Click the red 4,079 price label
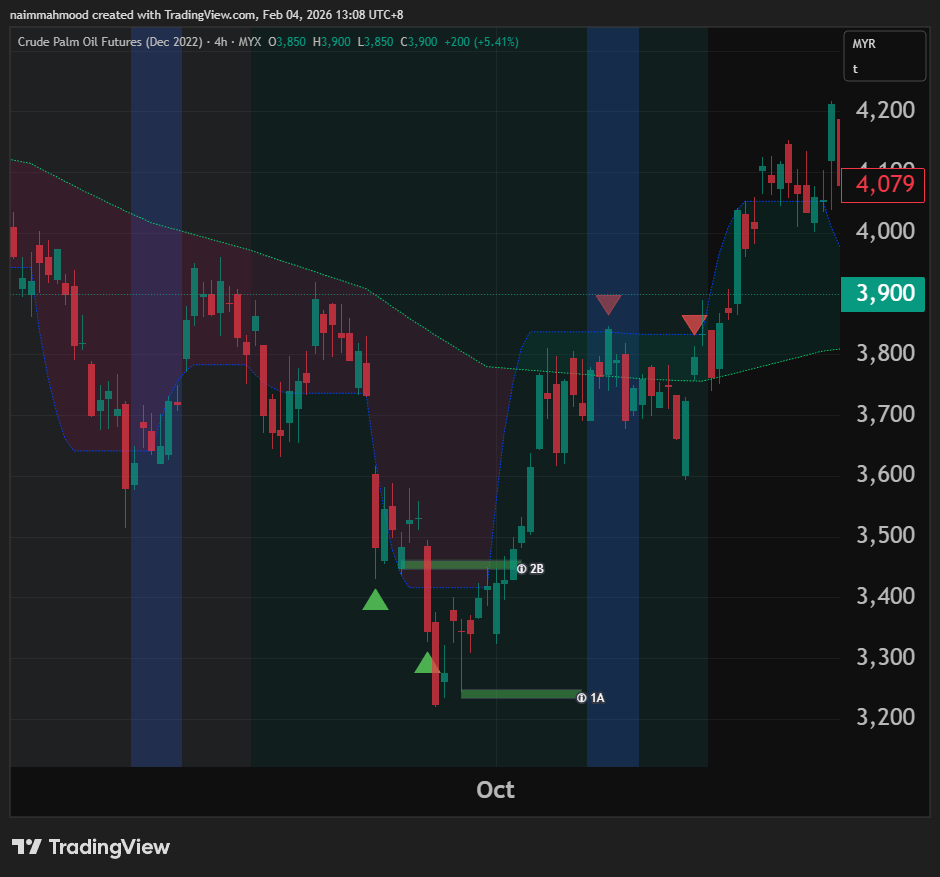940x877 pixels. (885, 184)
